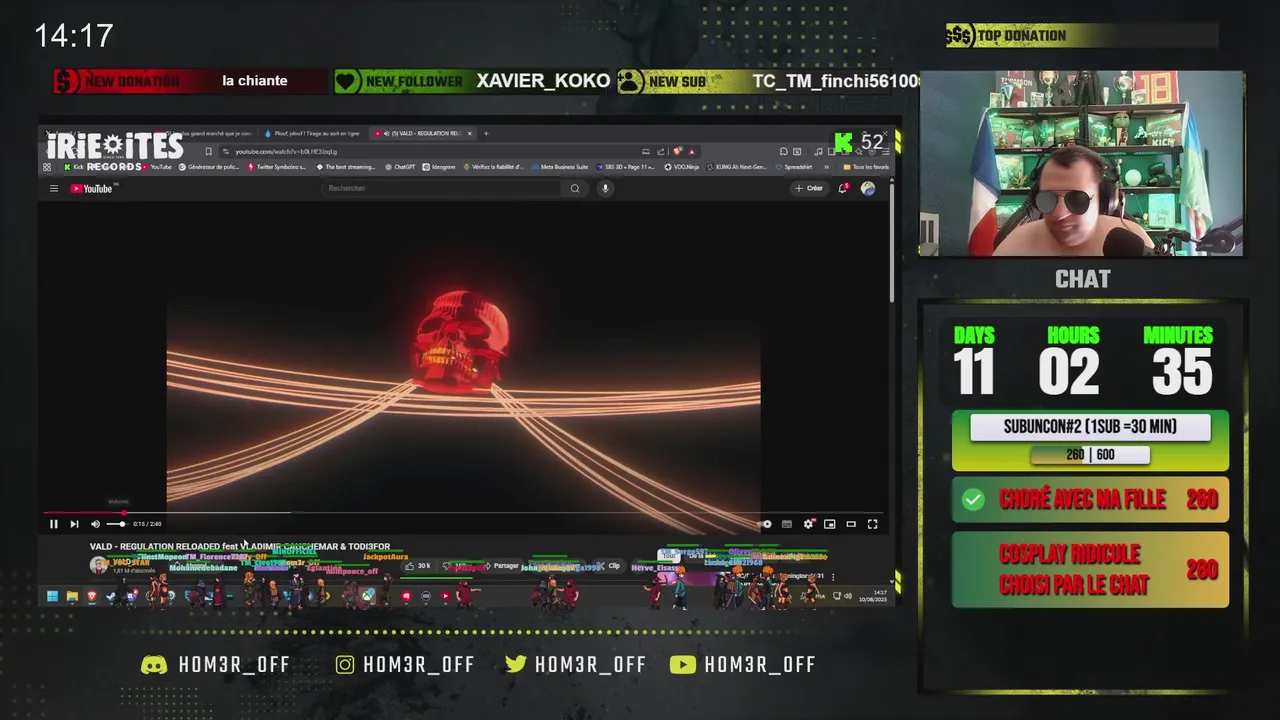Enter fullscreen on the video
This screenshot has width=1280, height=720.
click(x=873, y=524)
